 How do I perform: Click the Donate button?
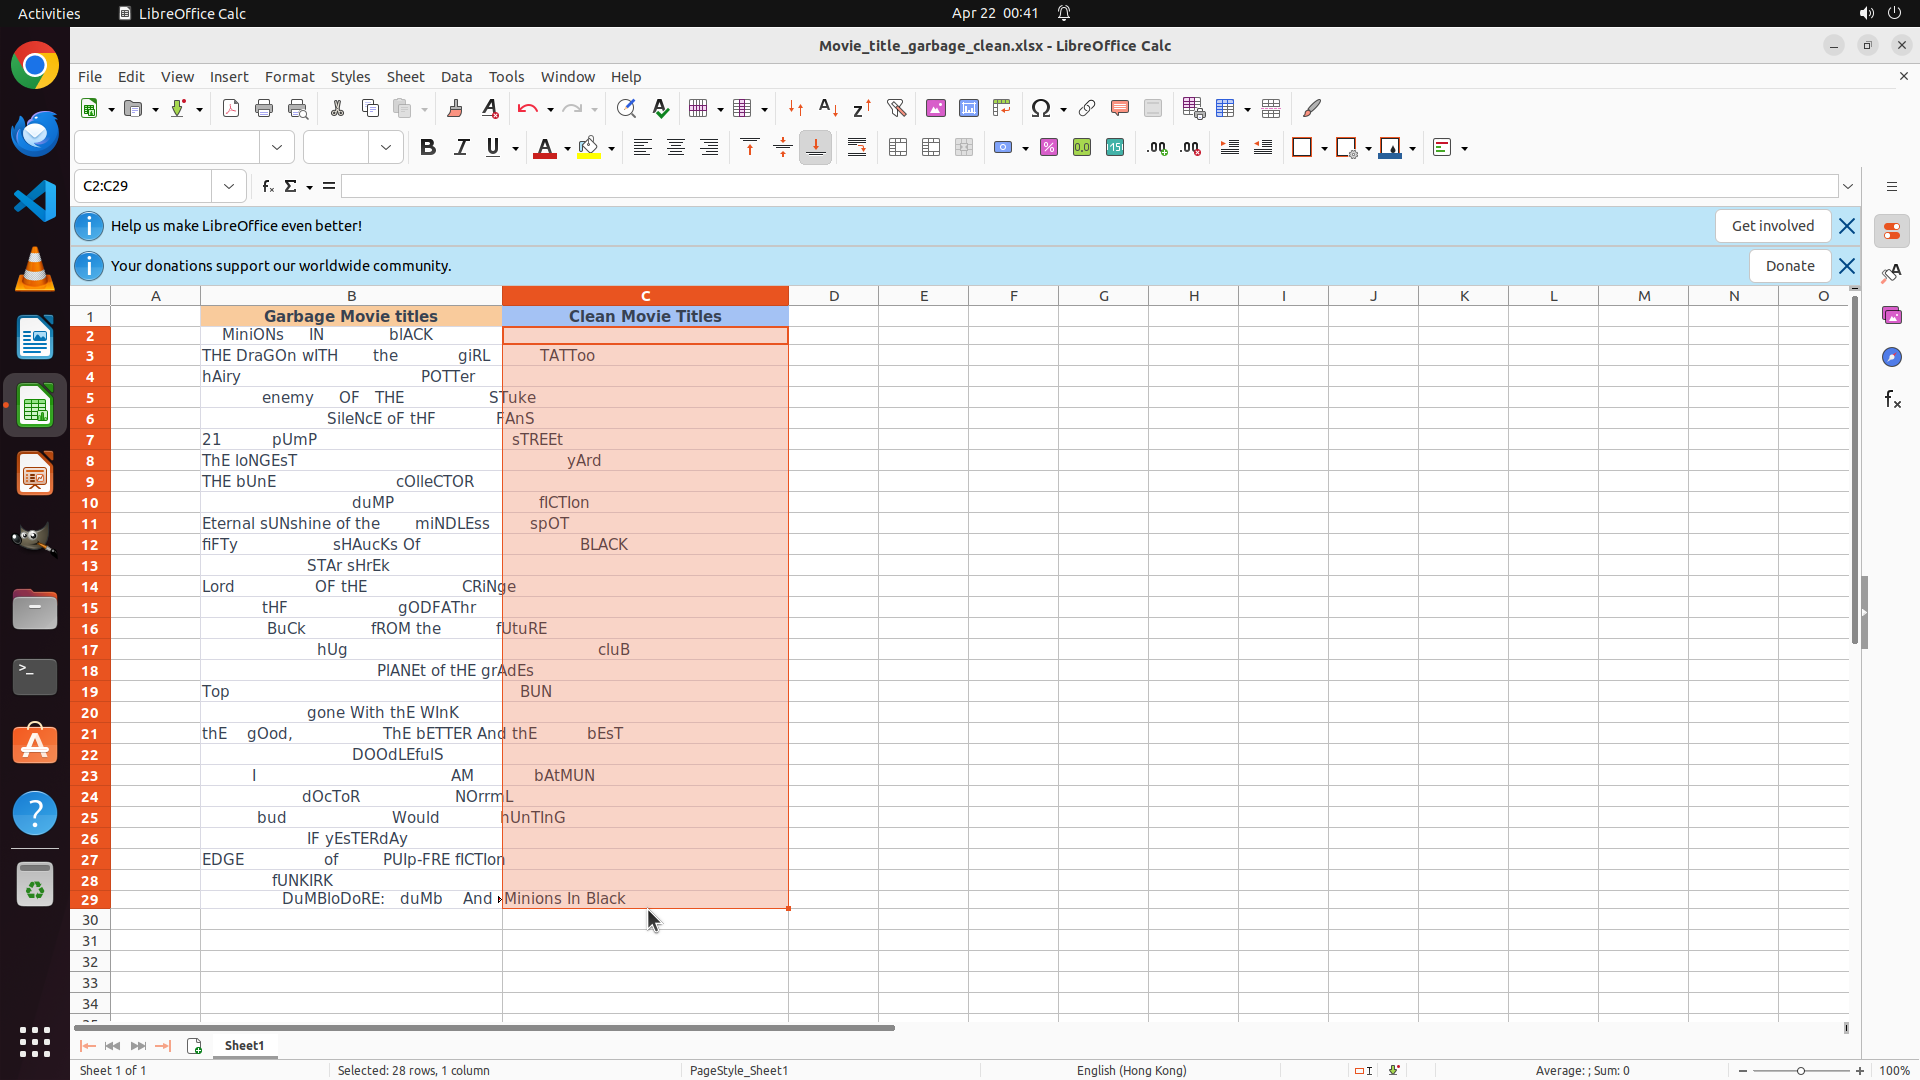[x=1789, y=266]
